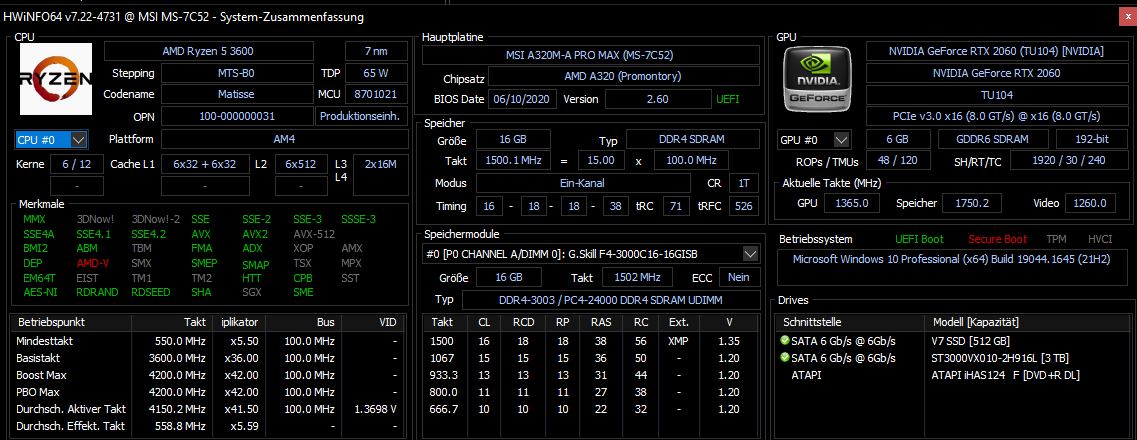Image resolution: width=1137 pixels, height=440 pixels.
Task: Click the Kerne value 6 / 12
Action: 77,165
